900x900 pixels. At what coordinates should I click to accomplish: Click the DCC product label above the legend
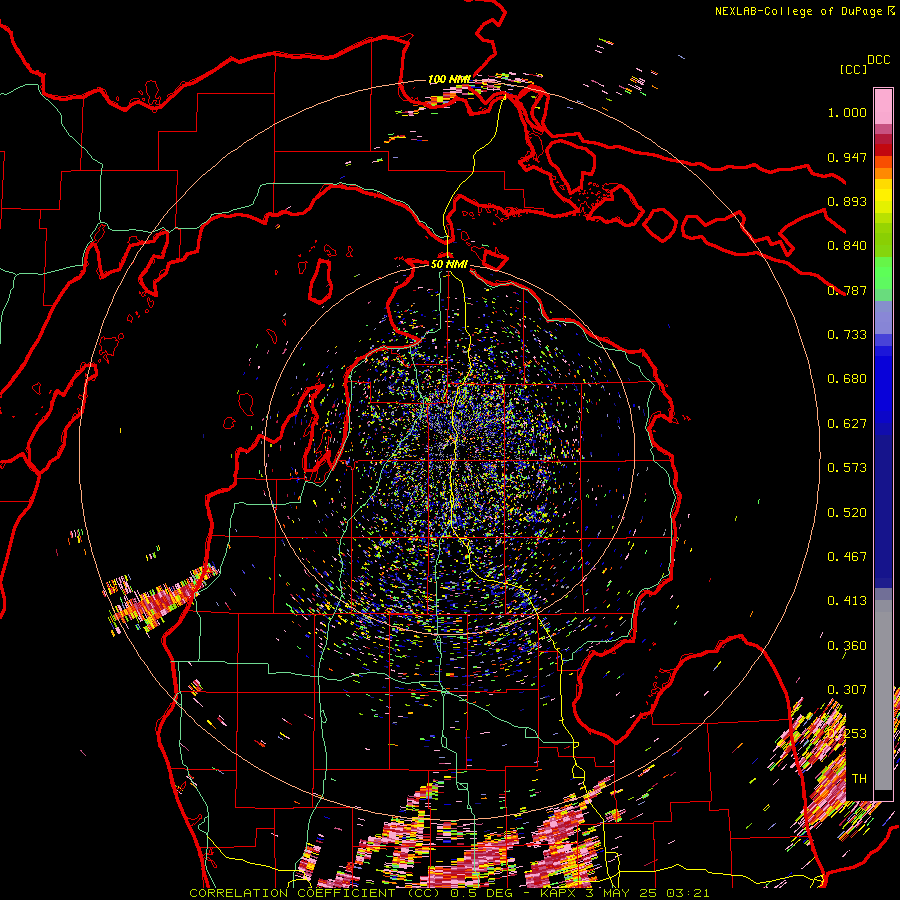point(879,60)
